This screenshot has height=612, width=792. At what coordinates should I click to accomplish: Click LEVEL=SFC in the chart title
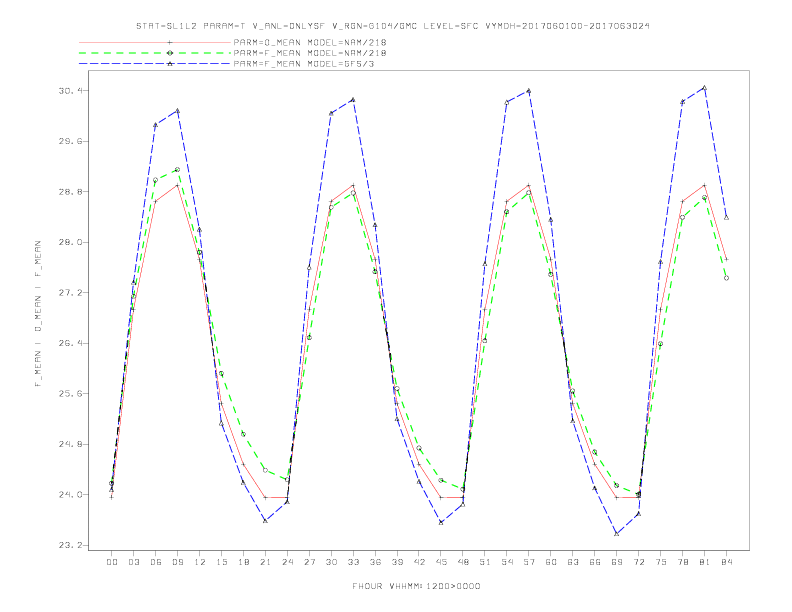451,26
